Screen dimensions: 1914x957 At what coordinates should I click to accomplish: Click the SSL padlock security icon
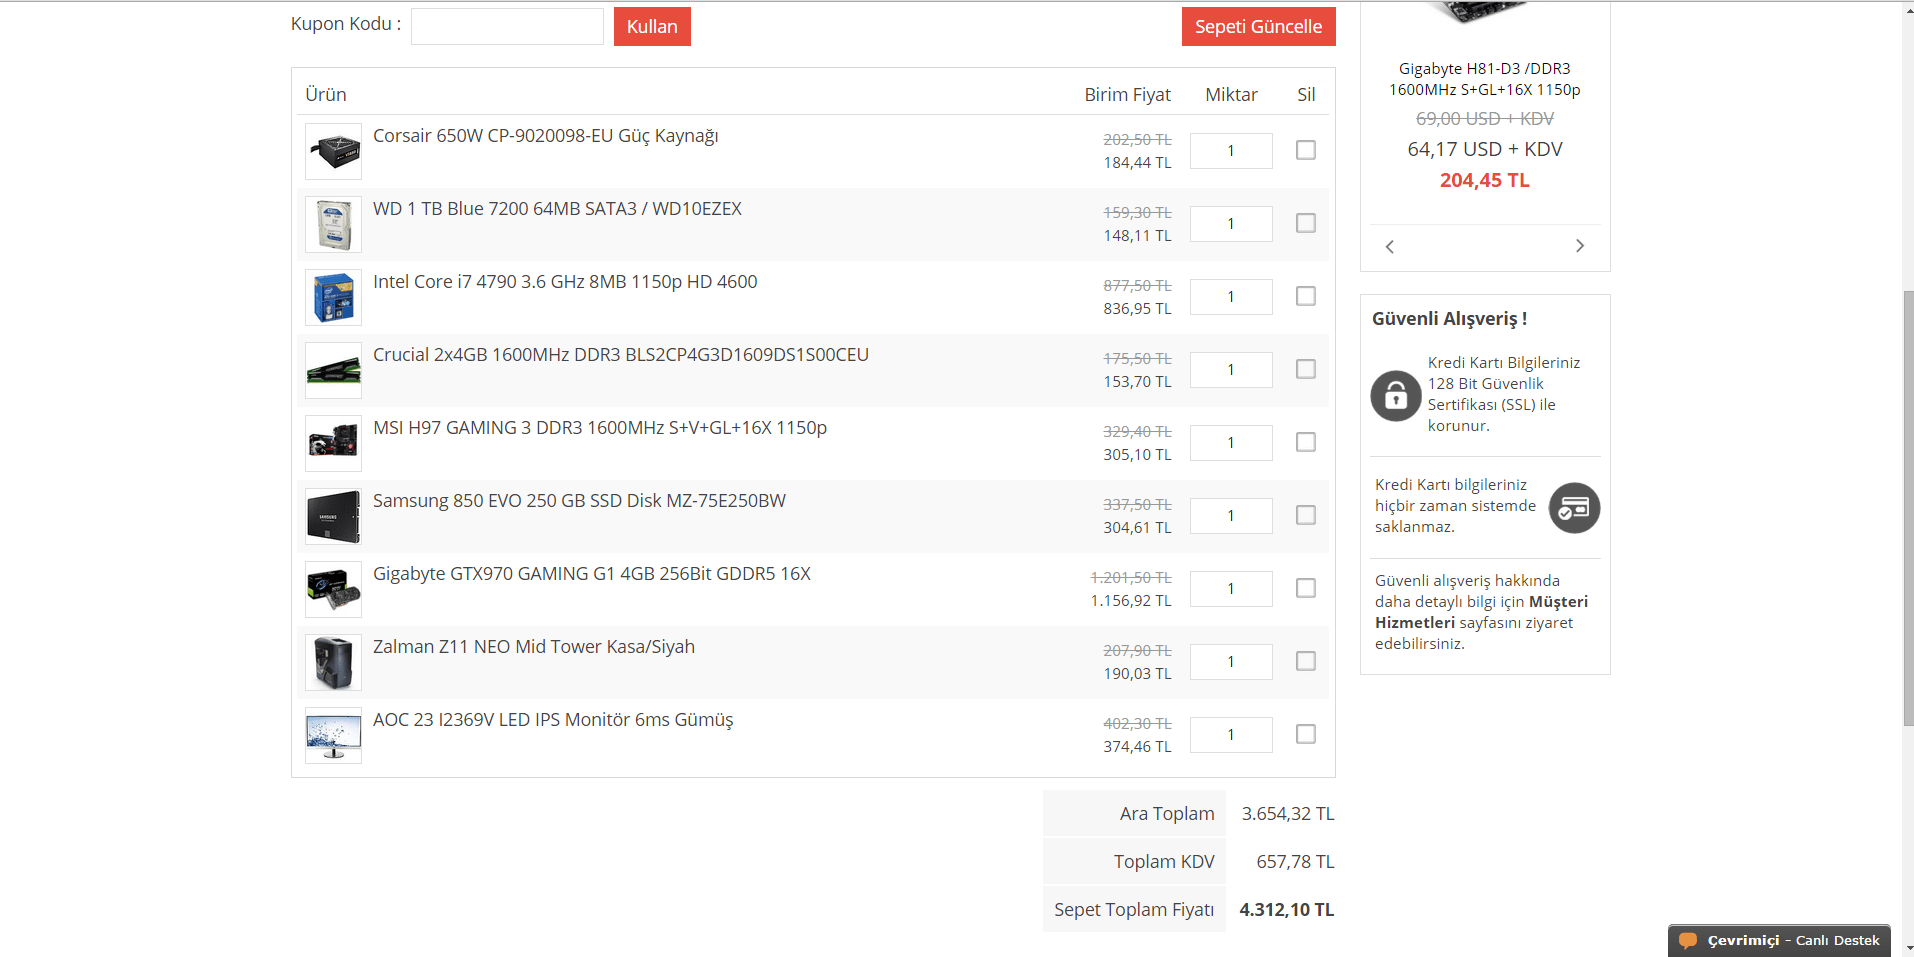click(x=1396, y=396)
